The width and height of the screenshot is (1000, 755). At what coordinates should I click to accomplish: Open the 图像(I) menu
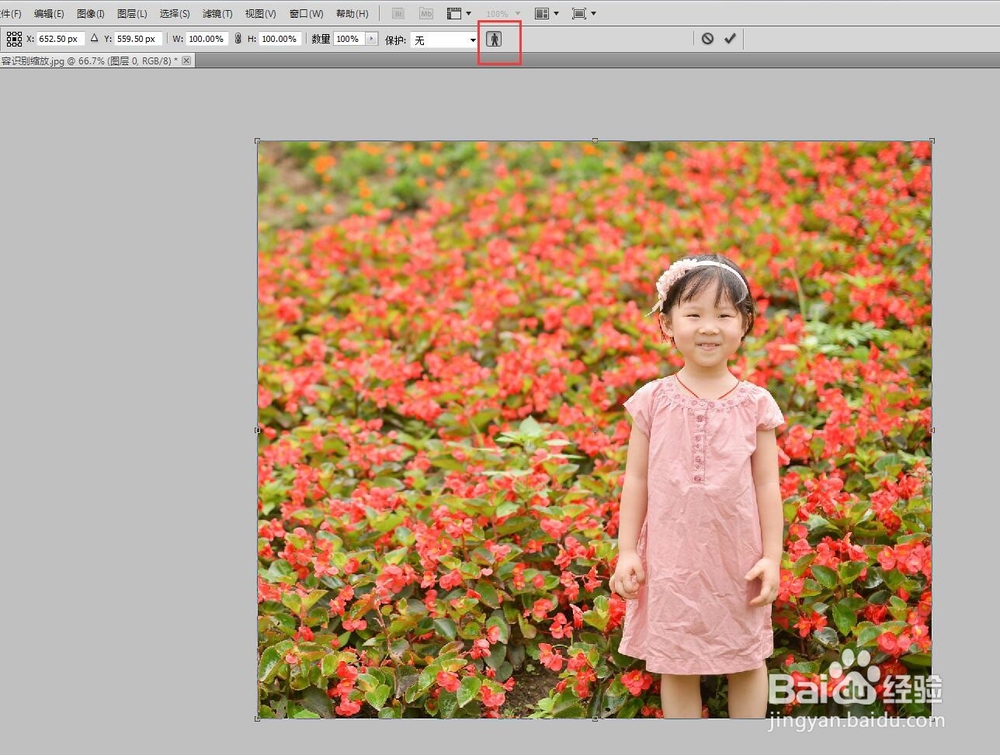point(91,13)
